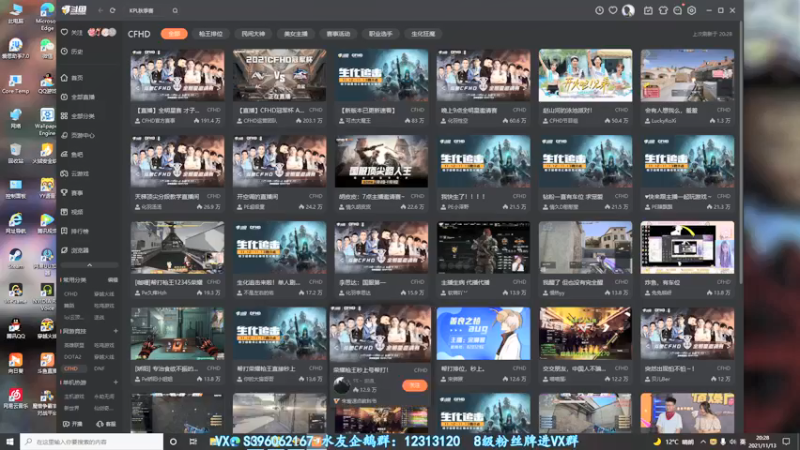Open 鱼吧 fish bar in sidebar

[x=72, y=154]
